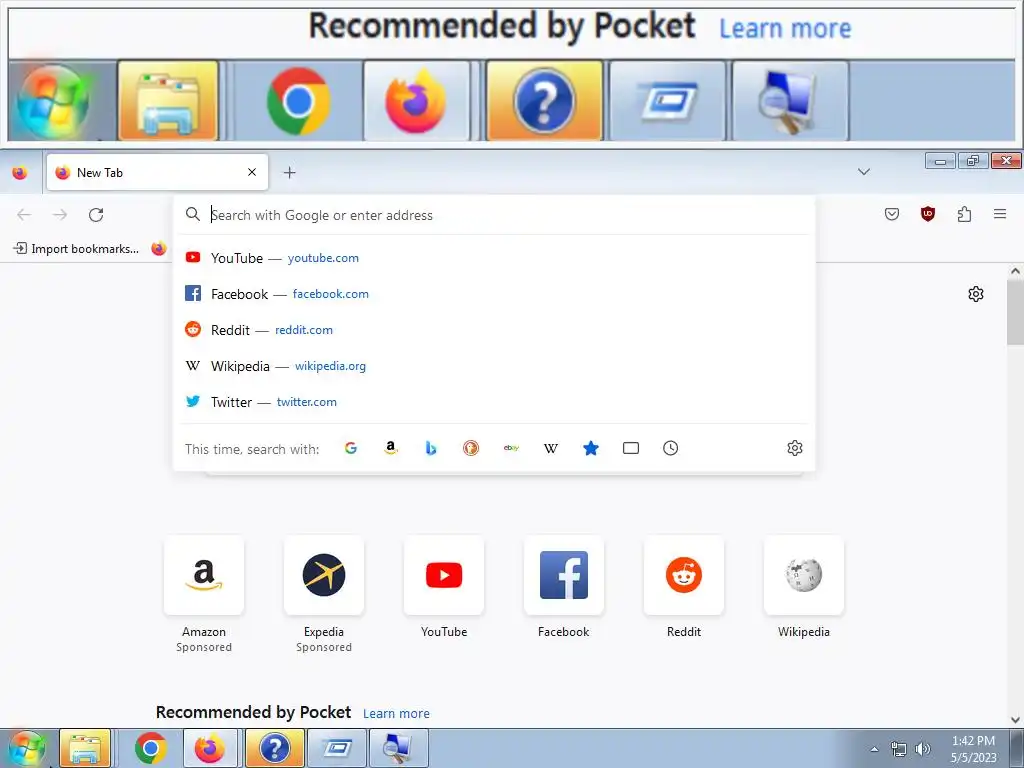
Task: Open Google Chrome from bottom taskbar
Action: 150,748
